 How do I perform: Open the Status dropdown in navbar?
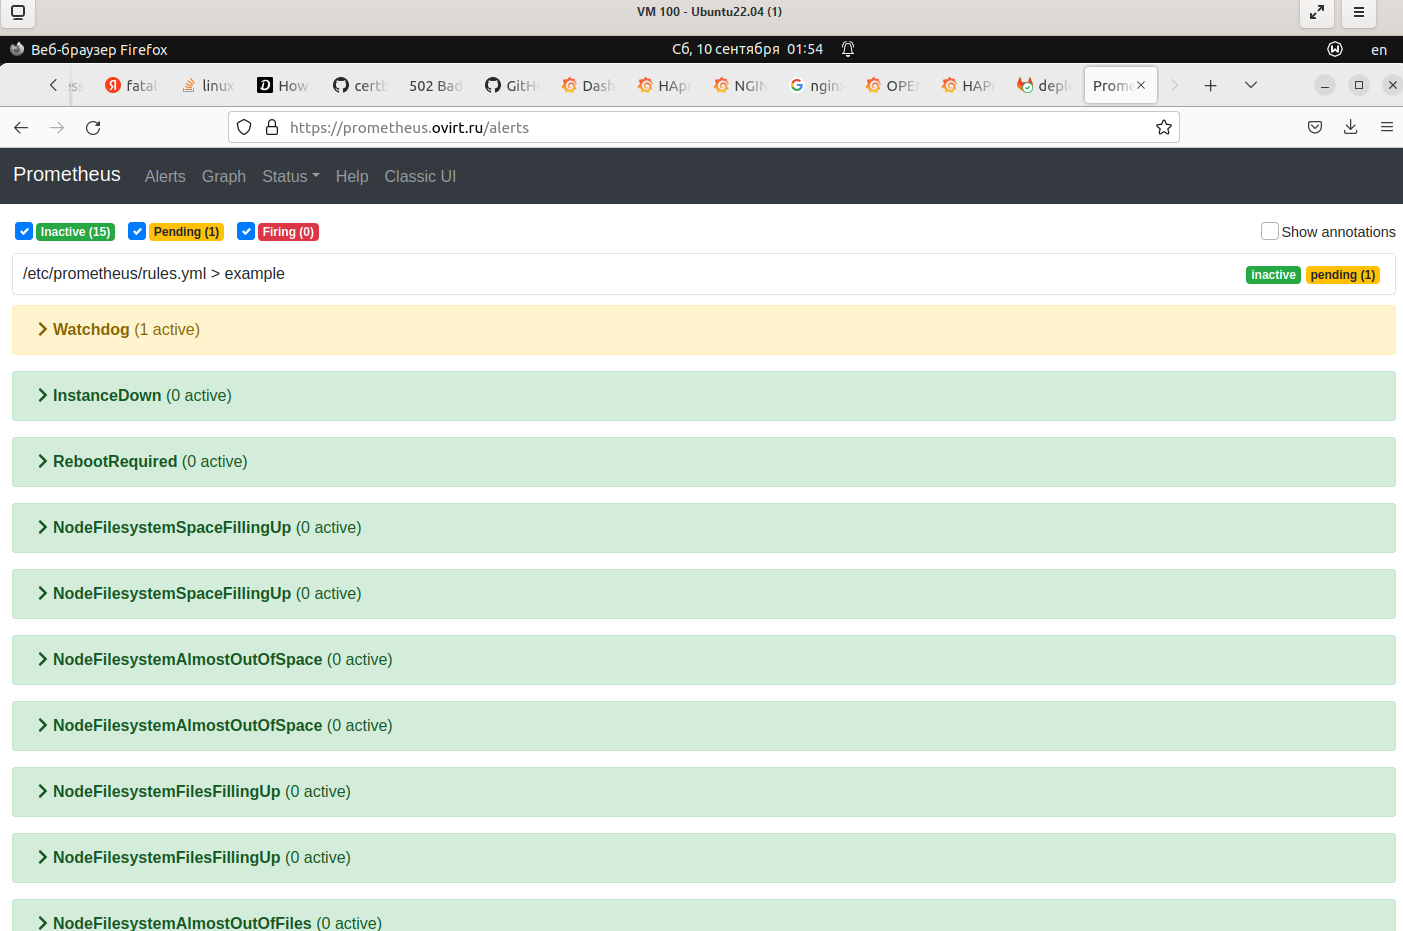coord(291,176)
